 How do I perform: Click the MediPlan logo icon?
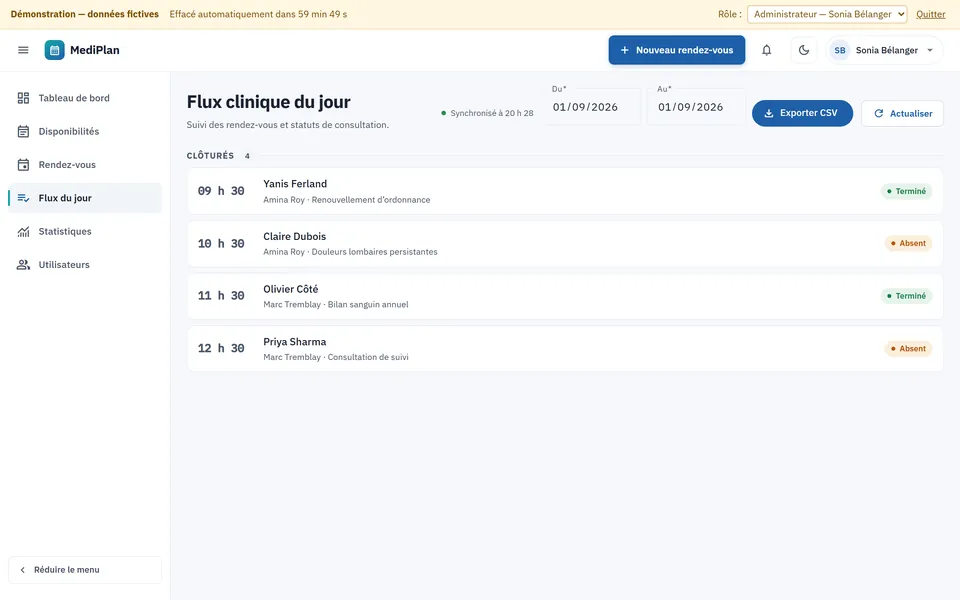point(54,50)
